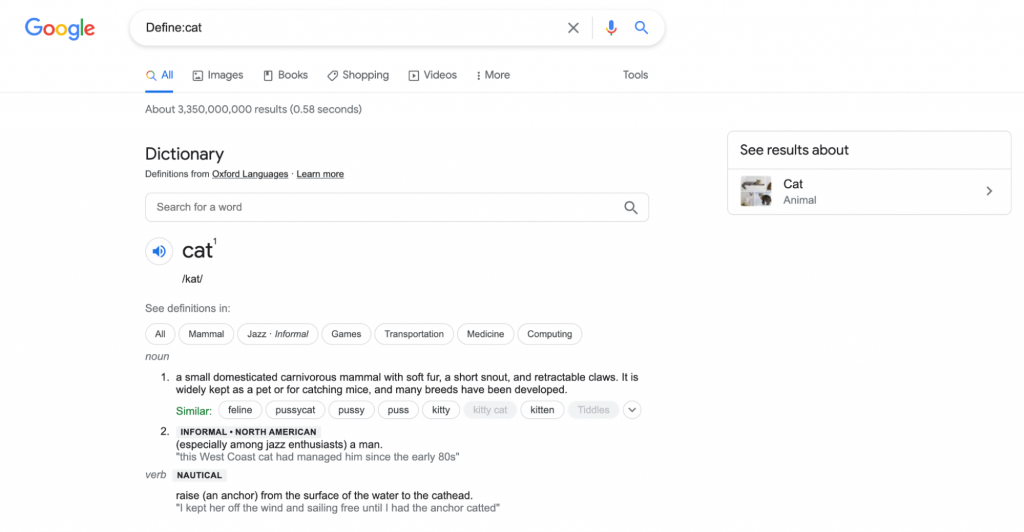Click the dictionary word search magnifier
The image size is (1024, 532).
tap(631, 208)
